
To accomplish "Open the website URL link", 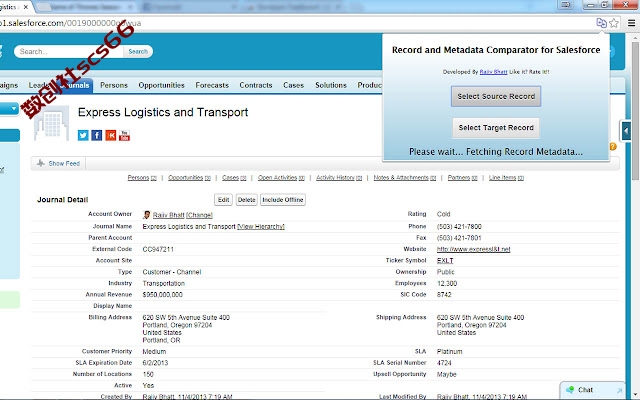I will click(473, 249).
